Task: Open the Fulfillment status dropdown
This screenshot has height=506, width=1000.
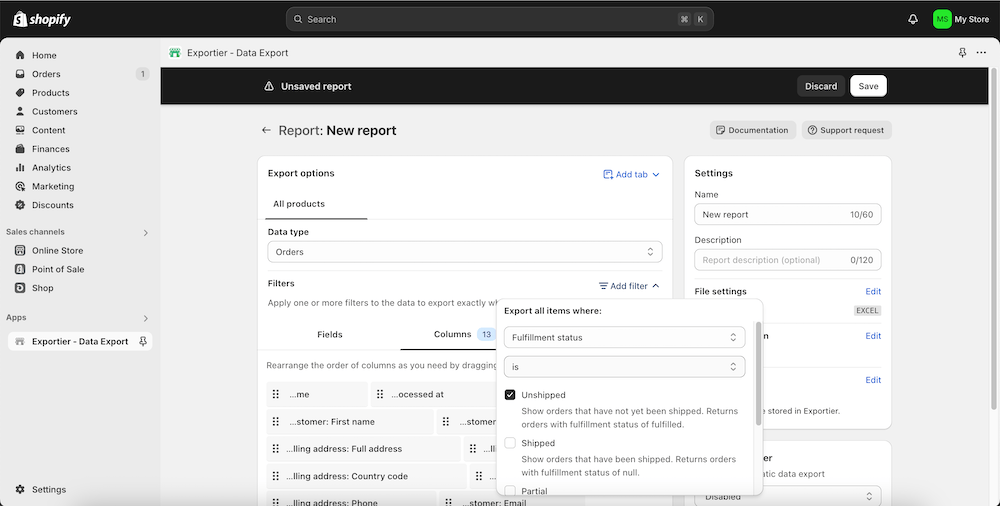Action: [624, 338]
